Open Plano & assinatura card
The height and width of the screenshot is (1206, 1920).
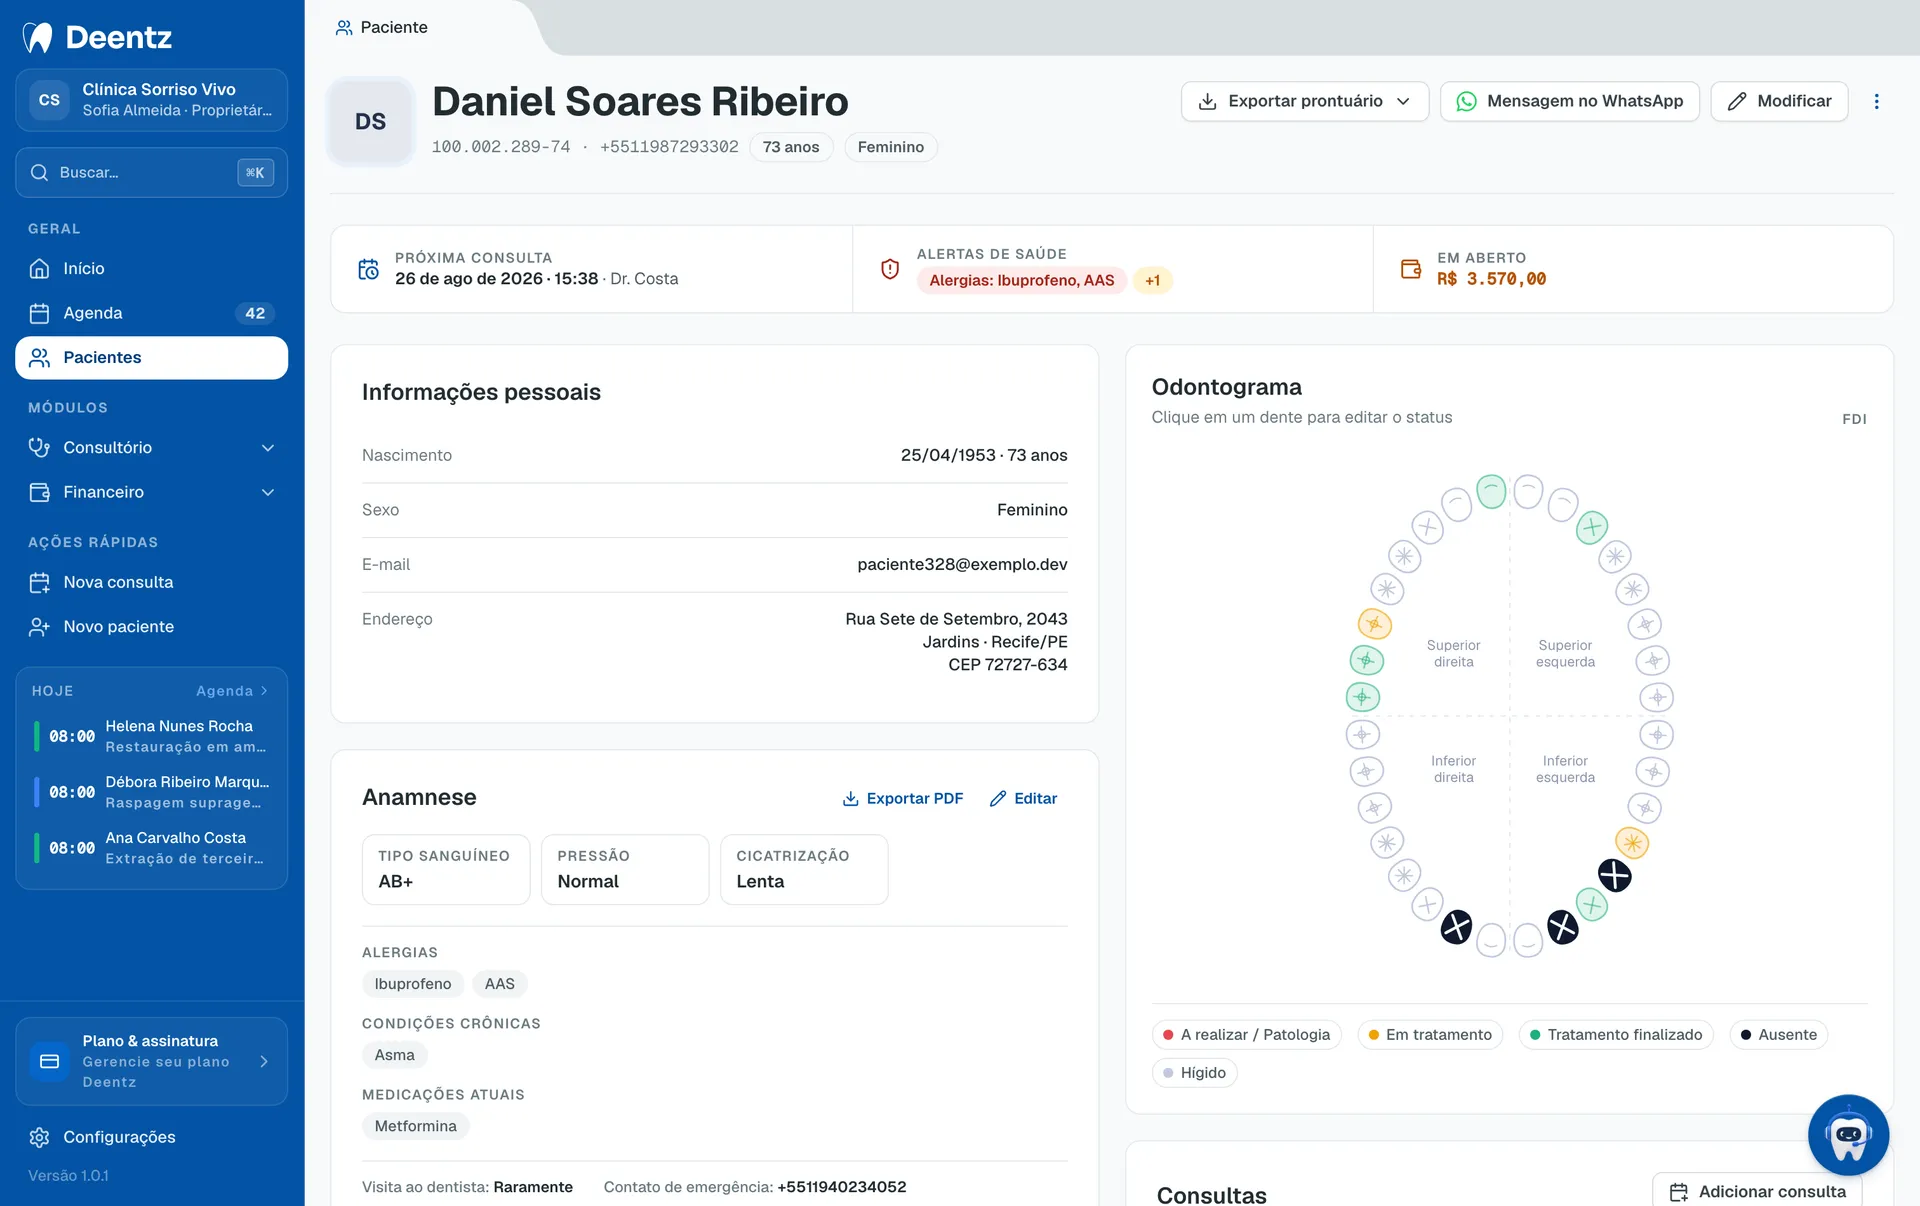[152, 1061]
